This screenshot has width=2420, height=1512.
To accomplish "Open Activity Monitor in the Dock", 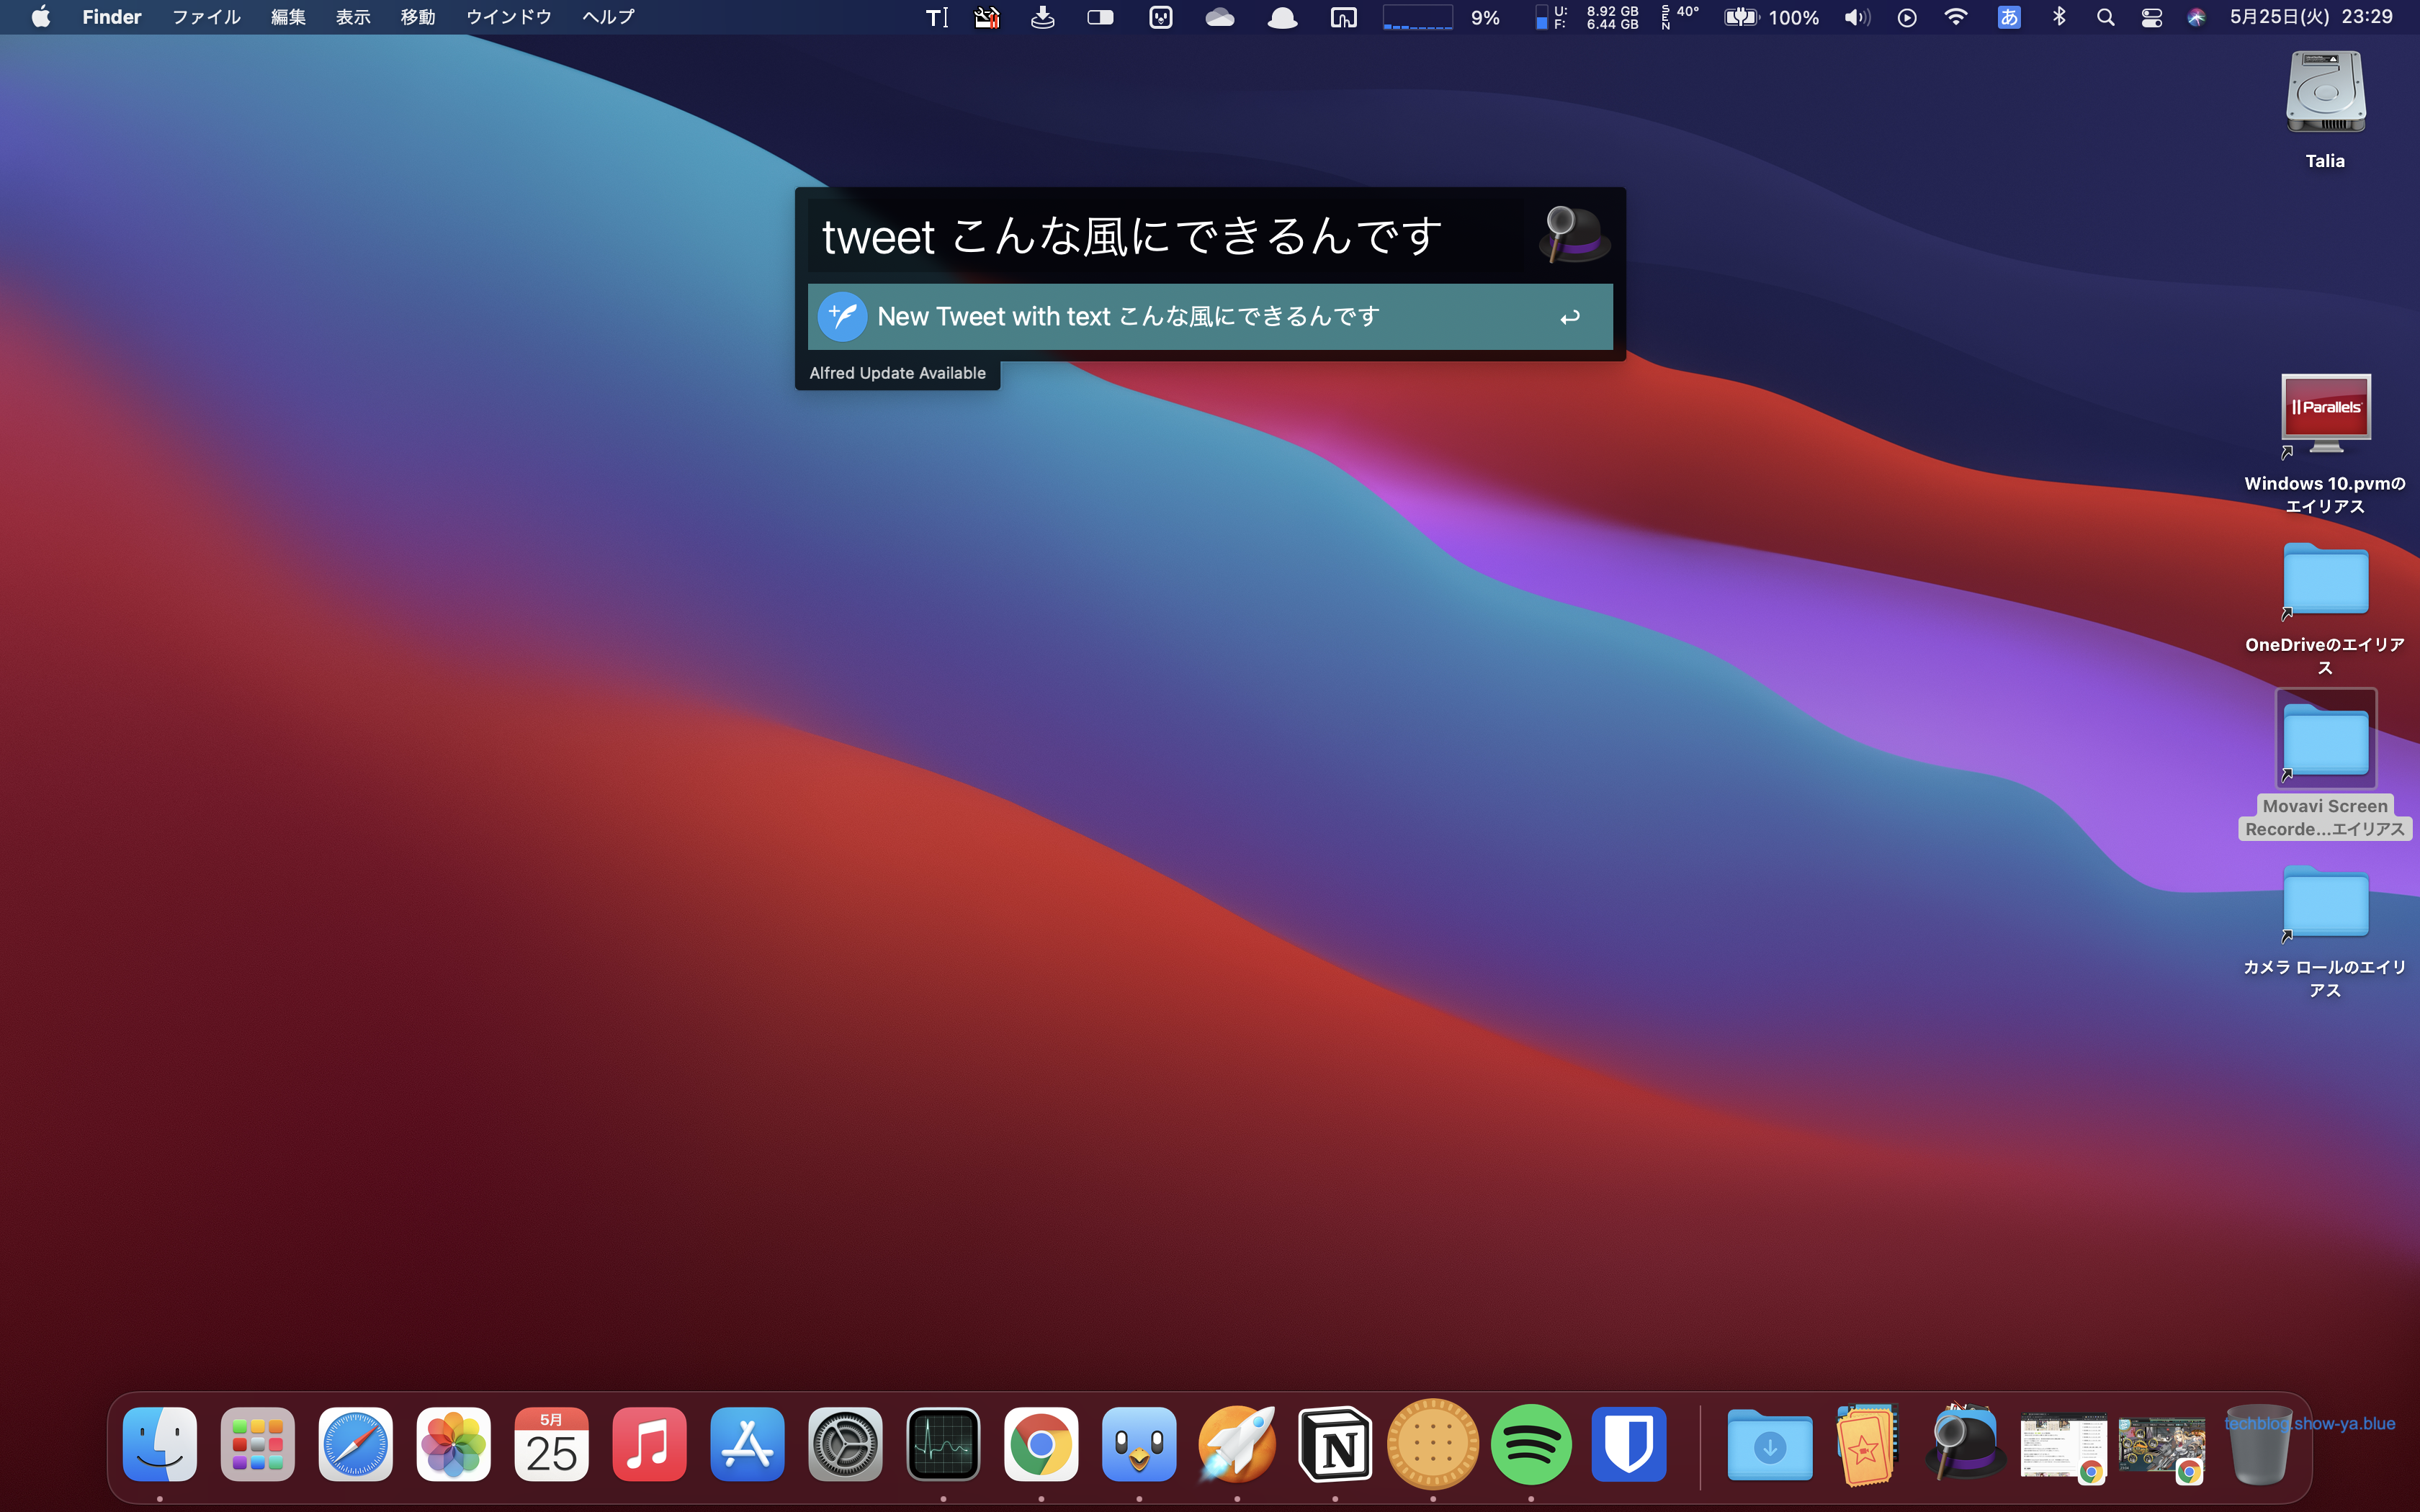I will (943, 1445).
